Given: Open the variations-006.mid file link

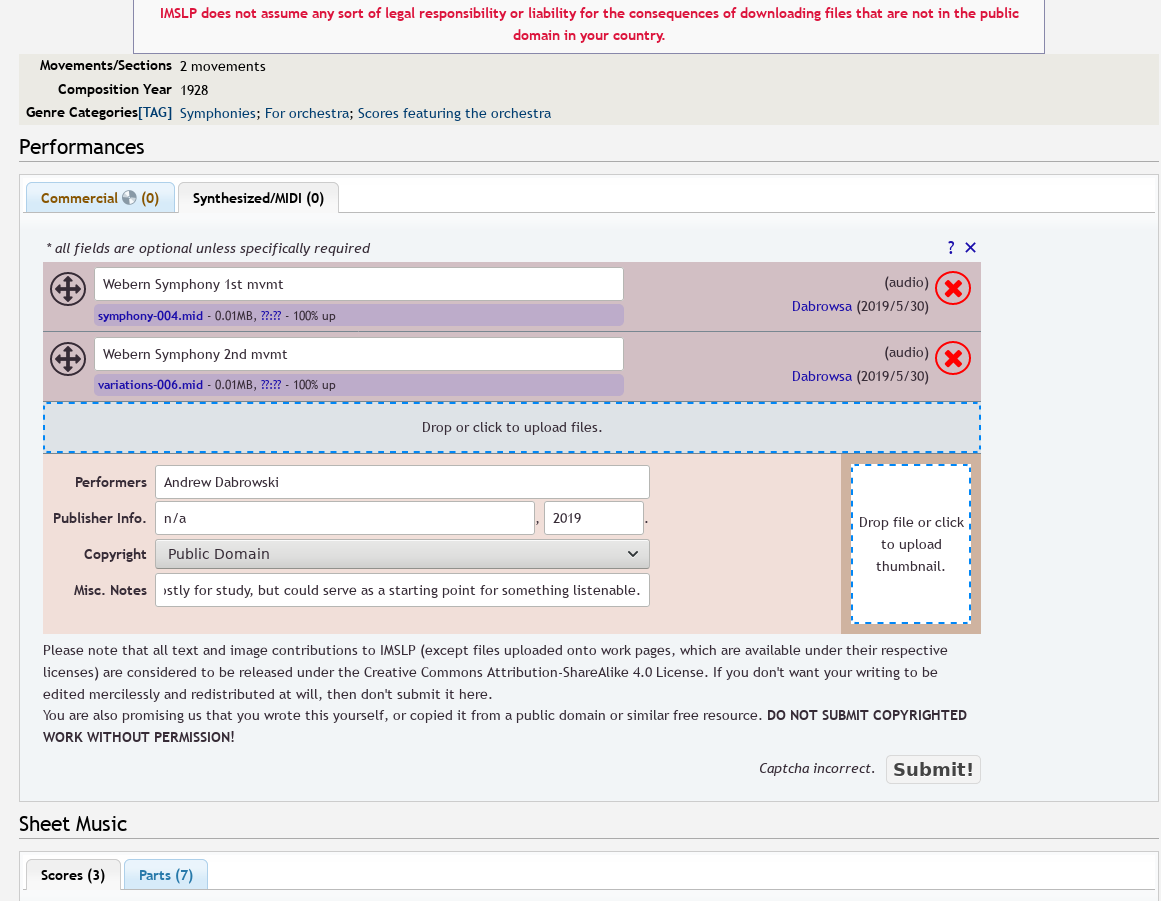Looking at the screenshot, I should point(150,385).
